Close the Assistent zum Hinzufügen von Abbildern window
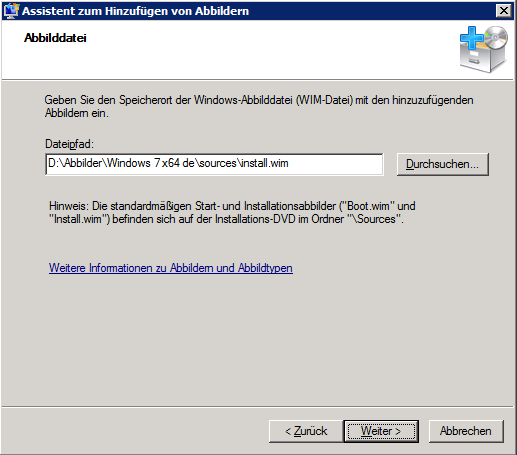517x455 pixels. tap(504, 11)
